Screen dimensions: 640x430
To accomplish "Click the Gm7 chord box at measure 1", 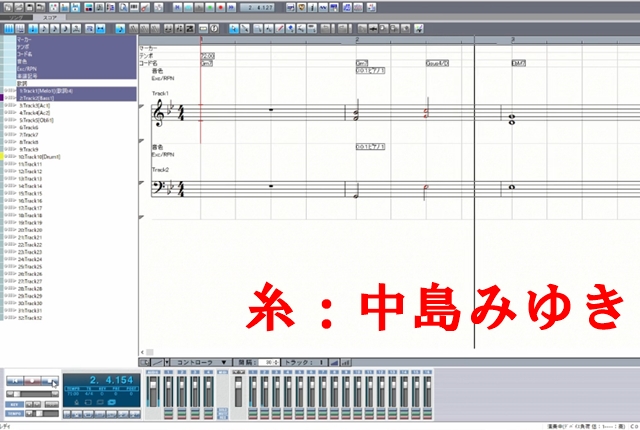I will click(x=207, y=63).
